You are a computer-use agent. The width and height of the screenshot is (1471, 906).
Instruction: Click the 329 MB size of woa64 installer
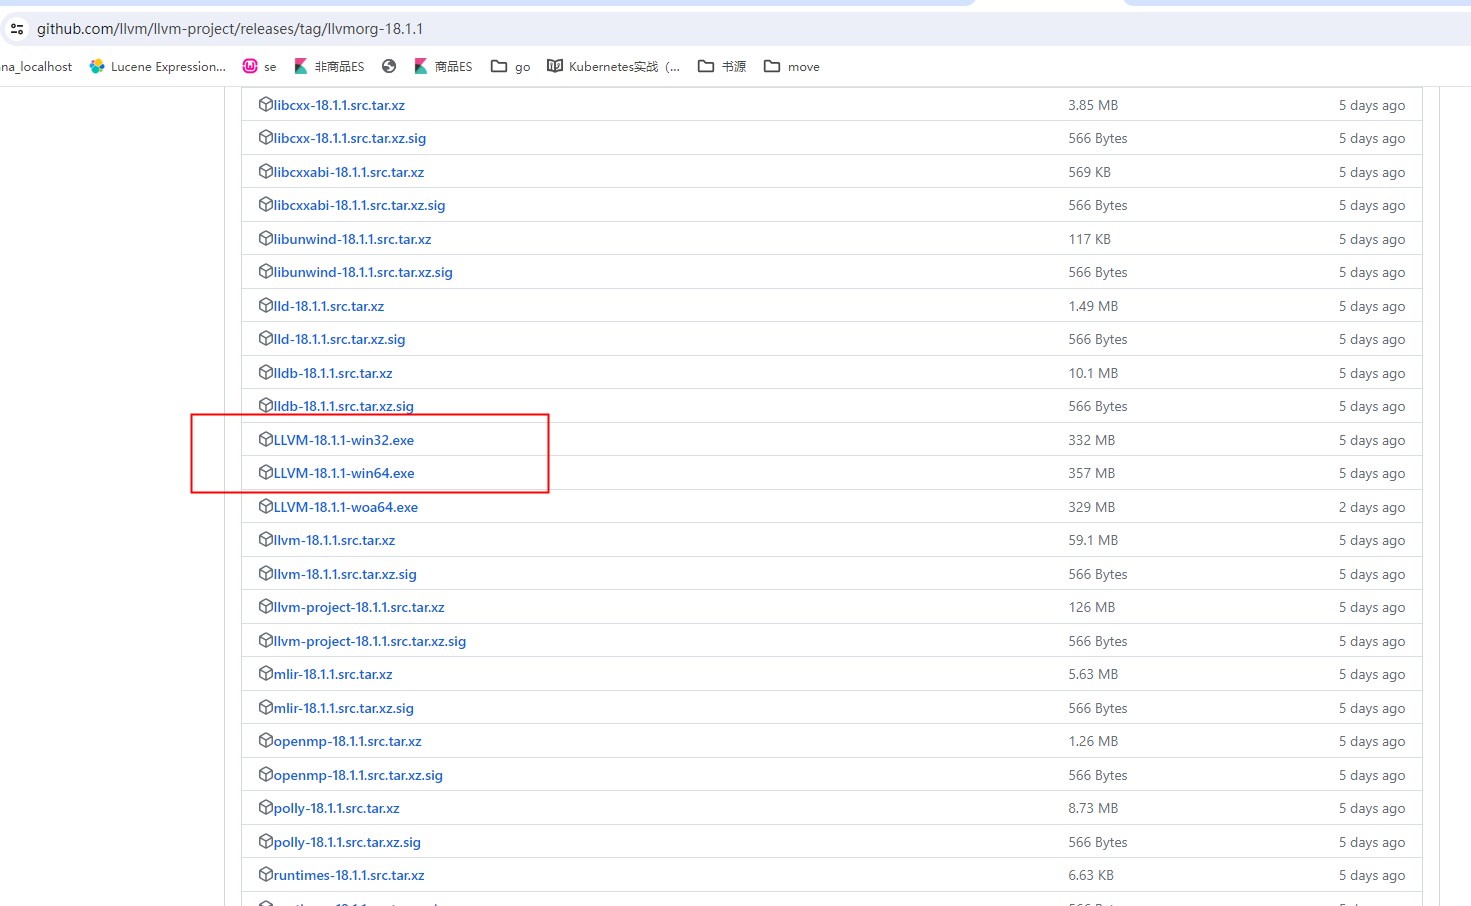[x=1091, y=507]
